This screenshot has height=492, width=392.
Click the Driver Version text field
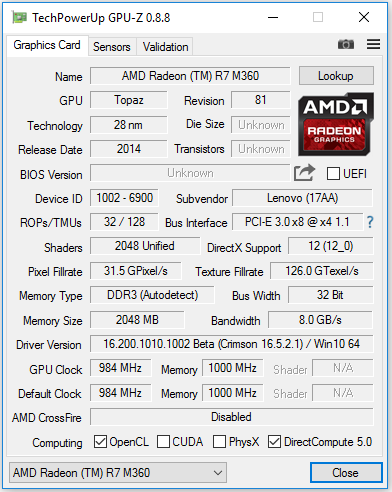pyautogui.click(x=232, y=344)
